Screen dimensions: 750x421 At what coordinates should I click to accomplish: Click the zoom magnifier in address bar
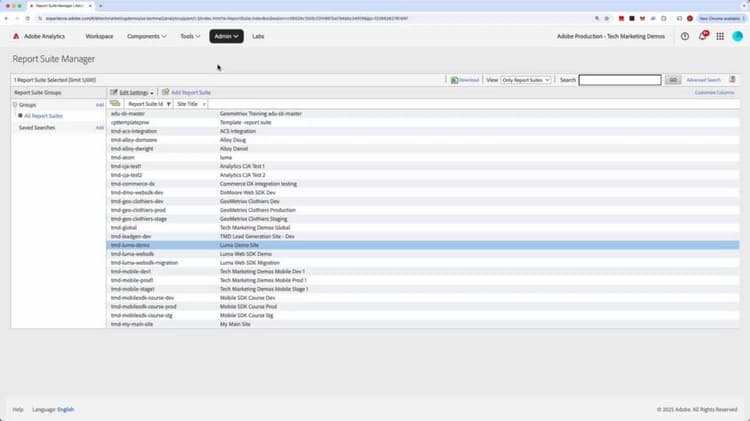(597, 18)
